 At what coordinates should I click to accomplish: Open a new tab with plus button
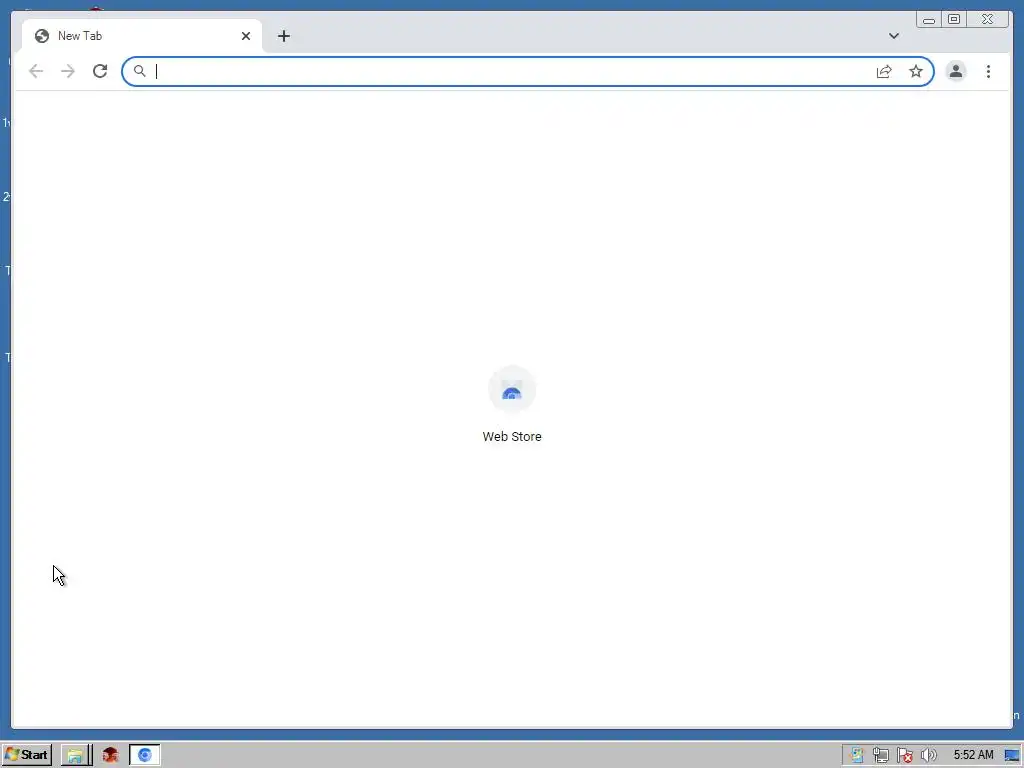click(x=283, y=36)
